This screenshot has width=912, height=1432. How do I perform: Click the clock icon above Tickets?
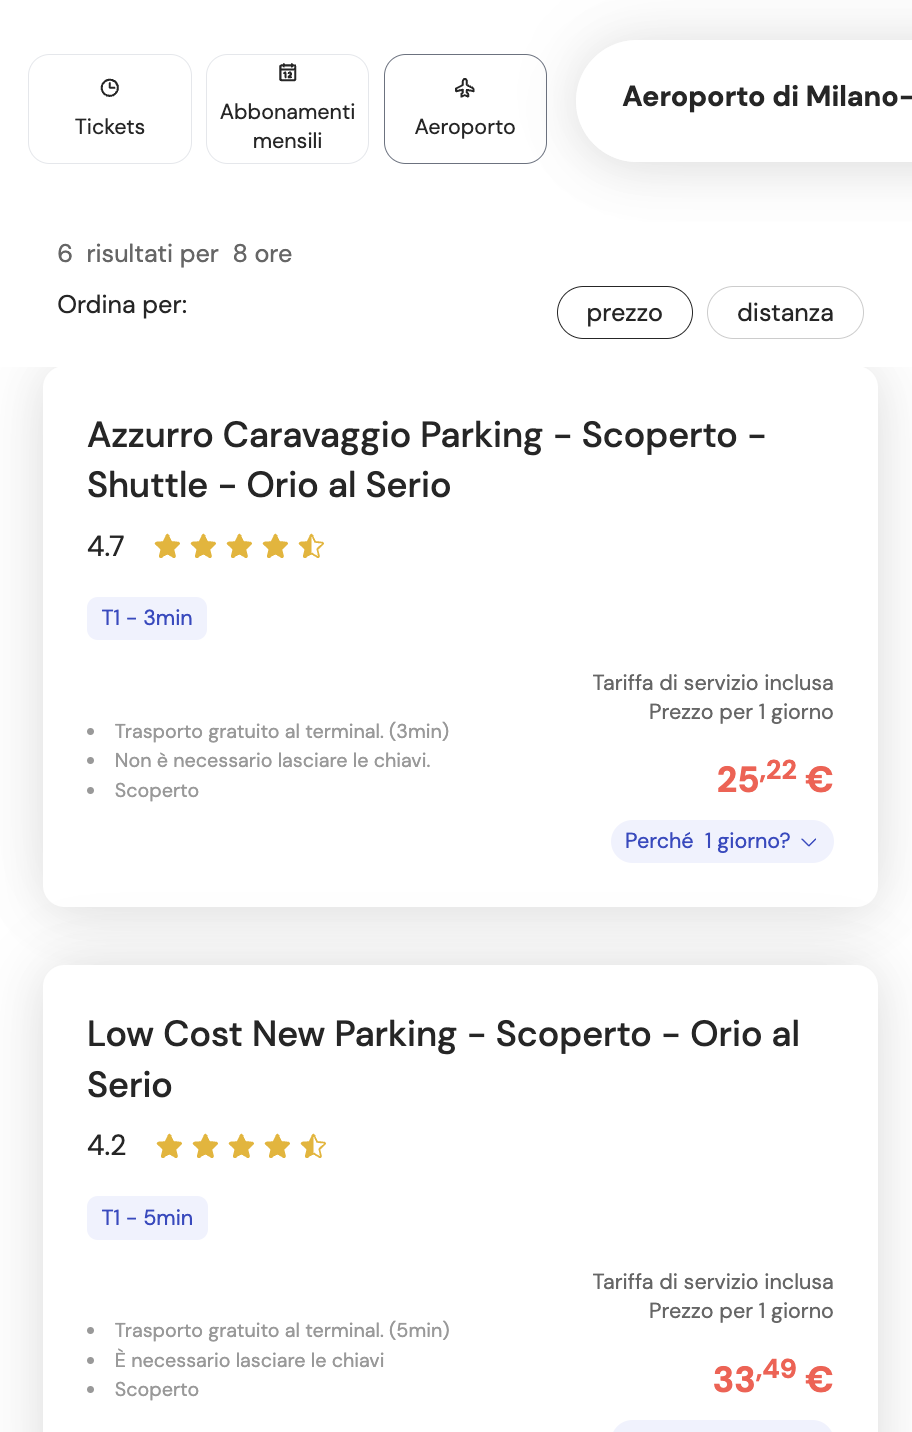coord(110,85)
